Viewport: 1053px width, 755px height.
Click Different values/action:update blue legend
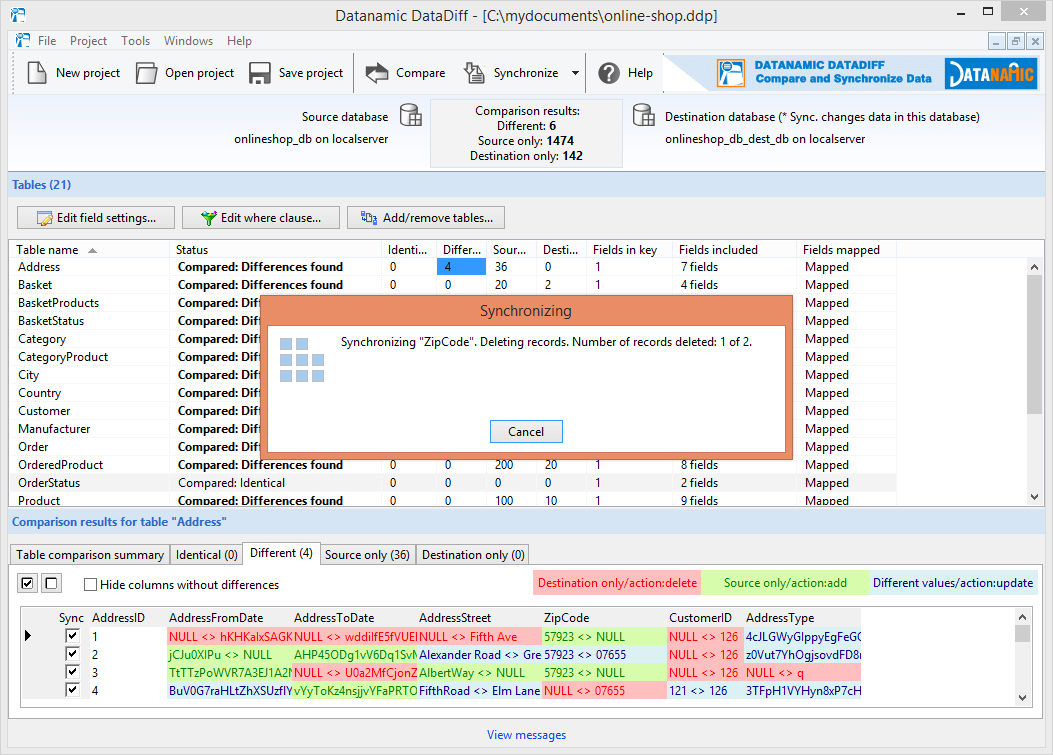click(953, 583)
